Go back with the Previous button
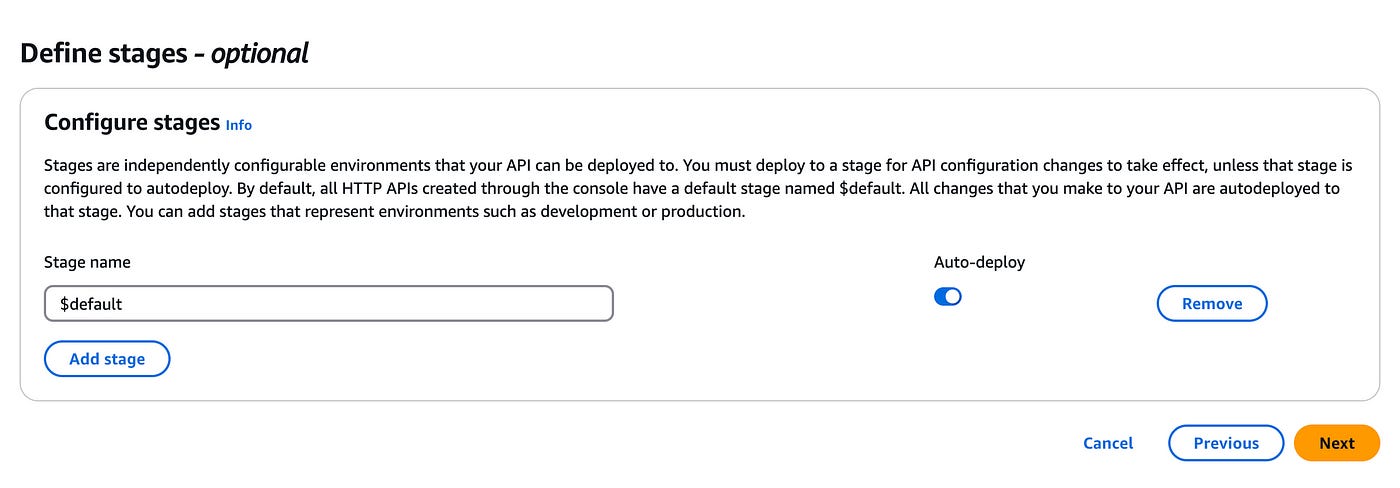The image size is (1400, 488). 1226,443
